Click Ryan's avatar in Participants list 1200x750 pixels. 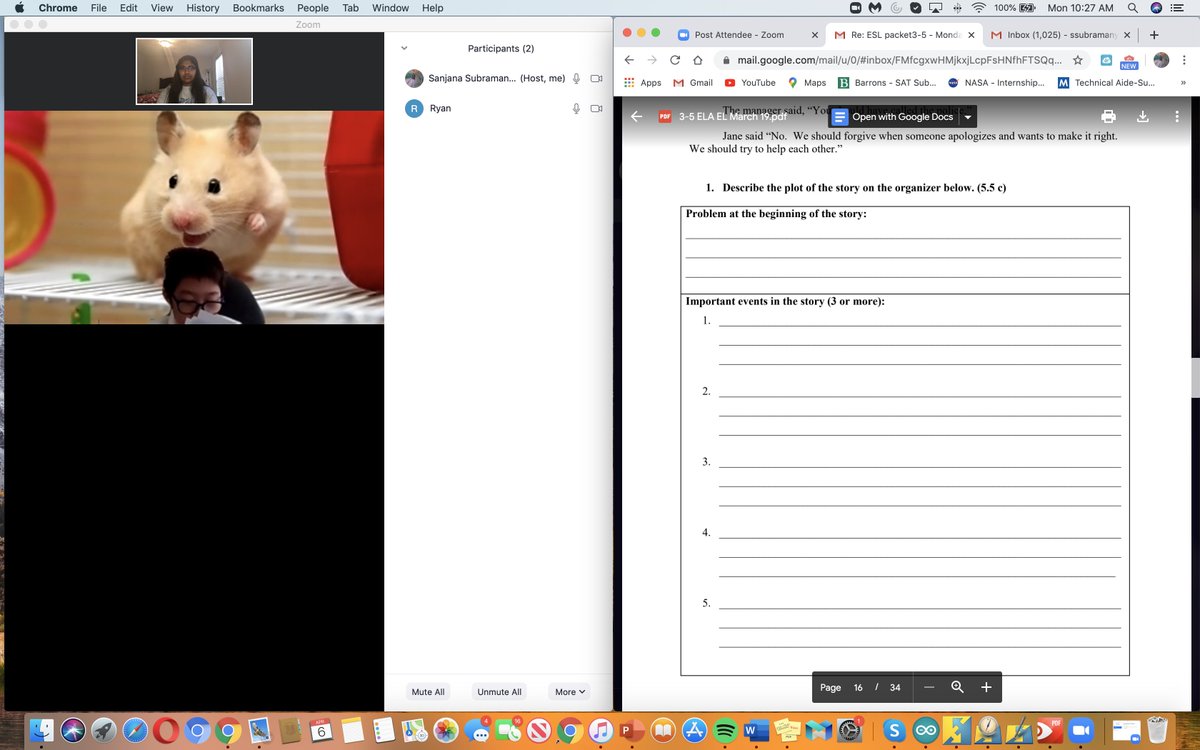[414, 108]
